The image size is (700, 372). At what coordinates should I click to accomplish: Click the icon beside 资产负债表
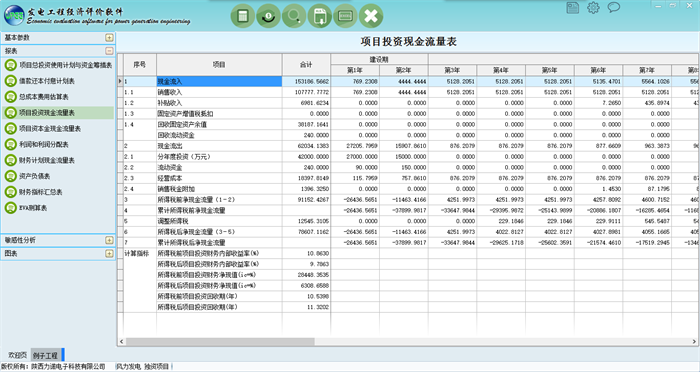click(x=10, y=176)
